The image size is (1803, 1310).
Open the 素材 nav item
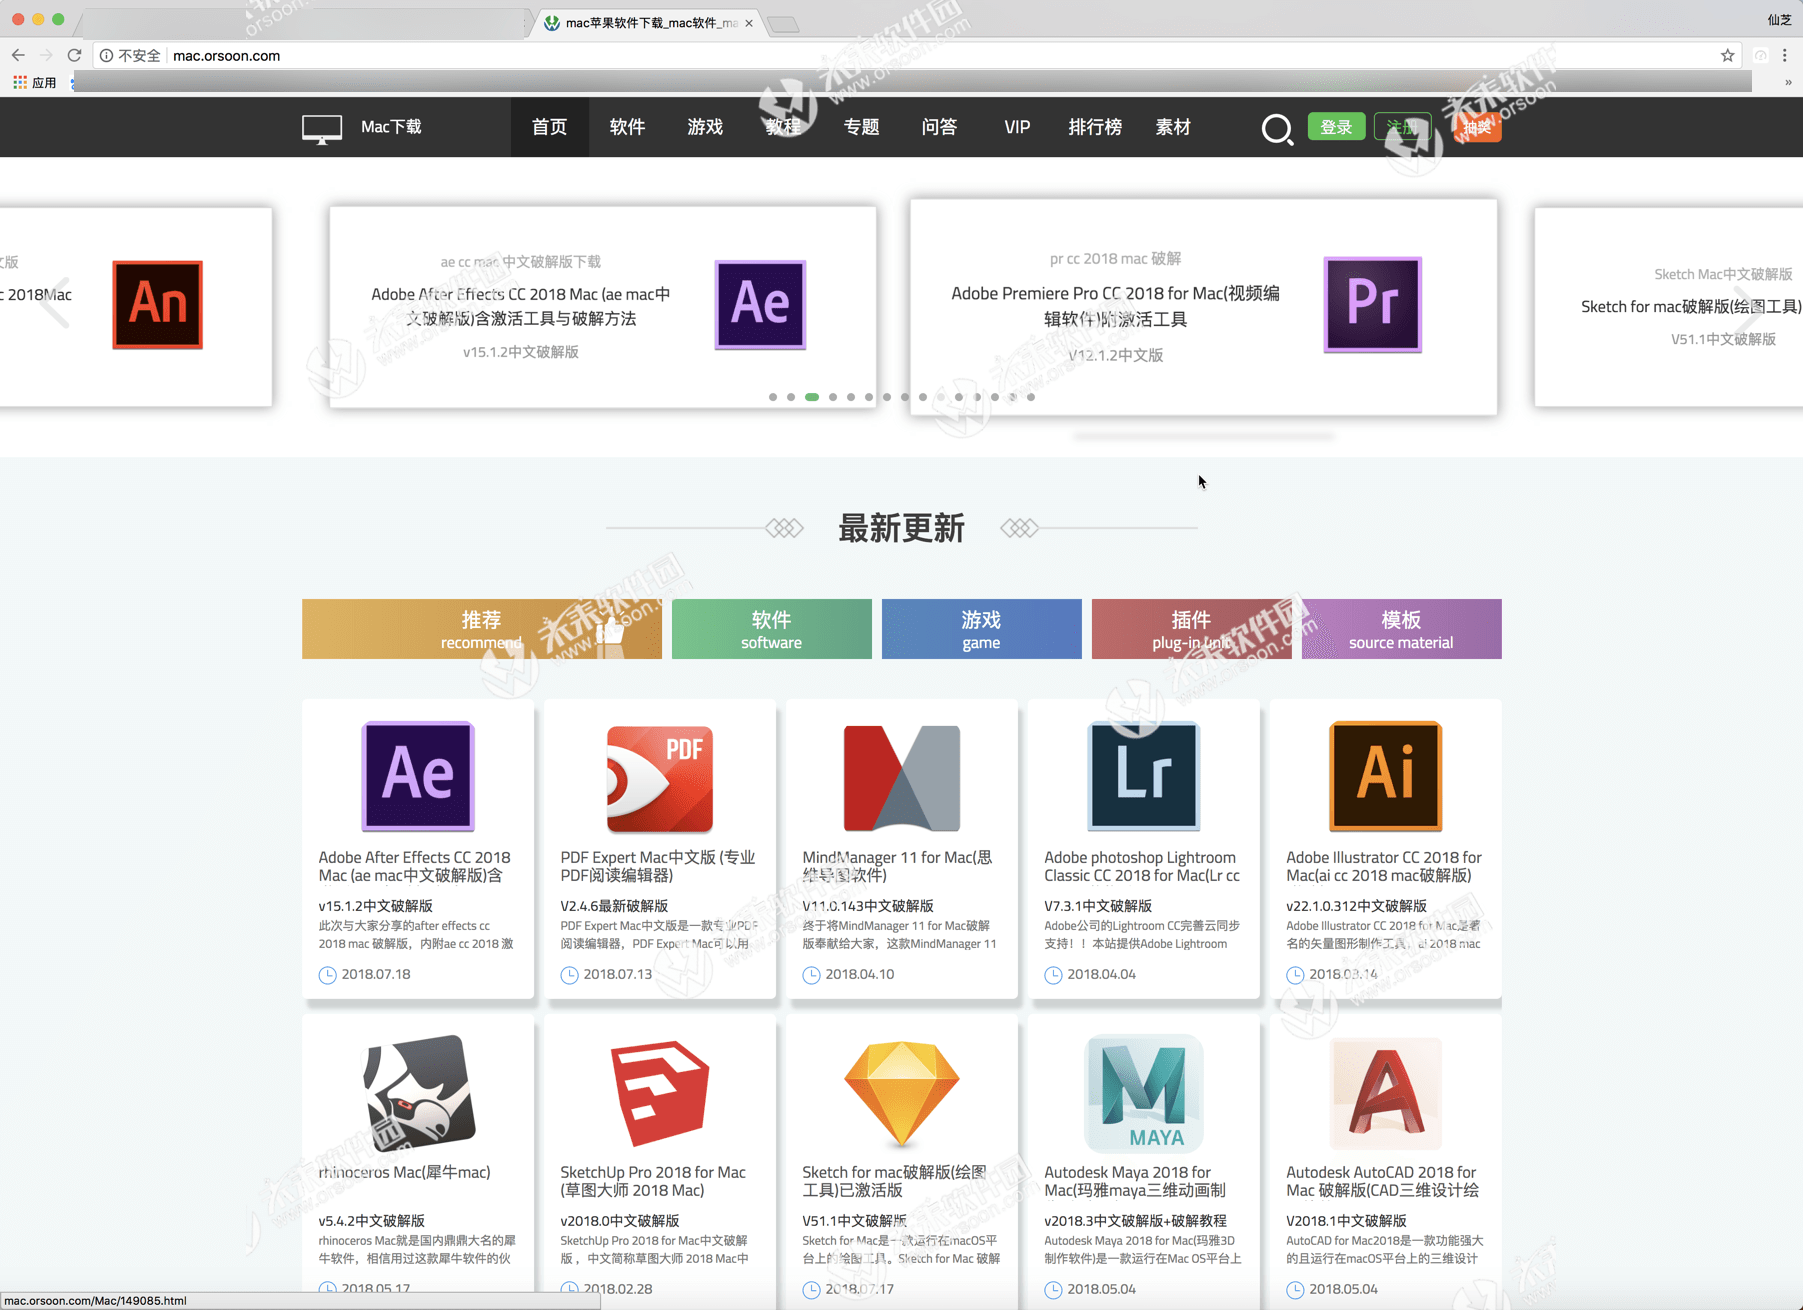1173,127
